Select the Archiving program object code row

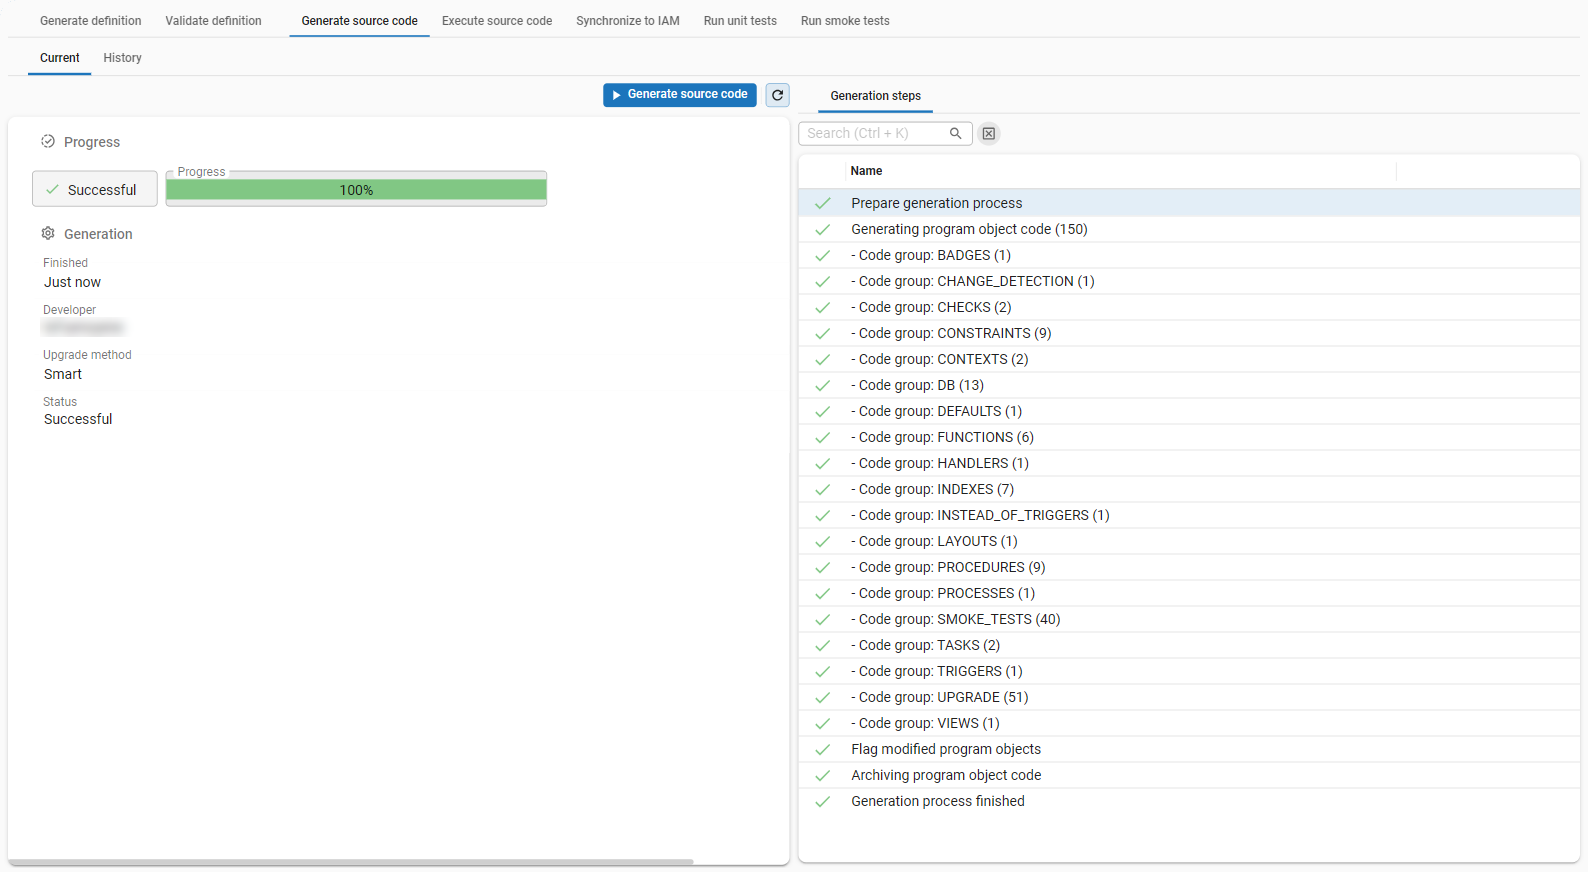[x=1189, y=775]
